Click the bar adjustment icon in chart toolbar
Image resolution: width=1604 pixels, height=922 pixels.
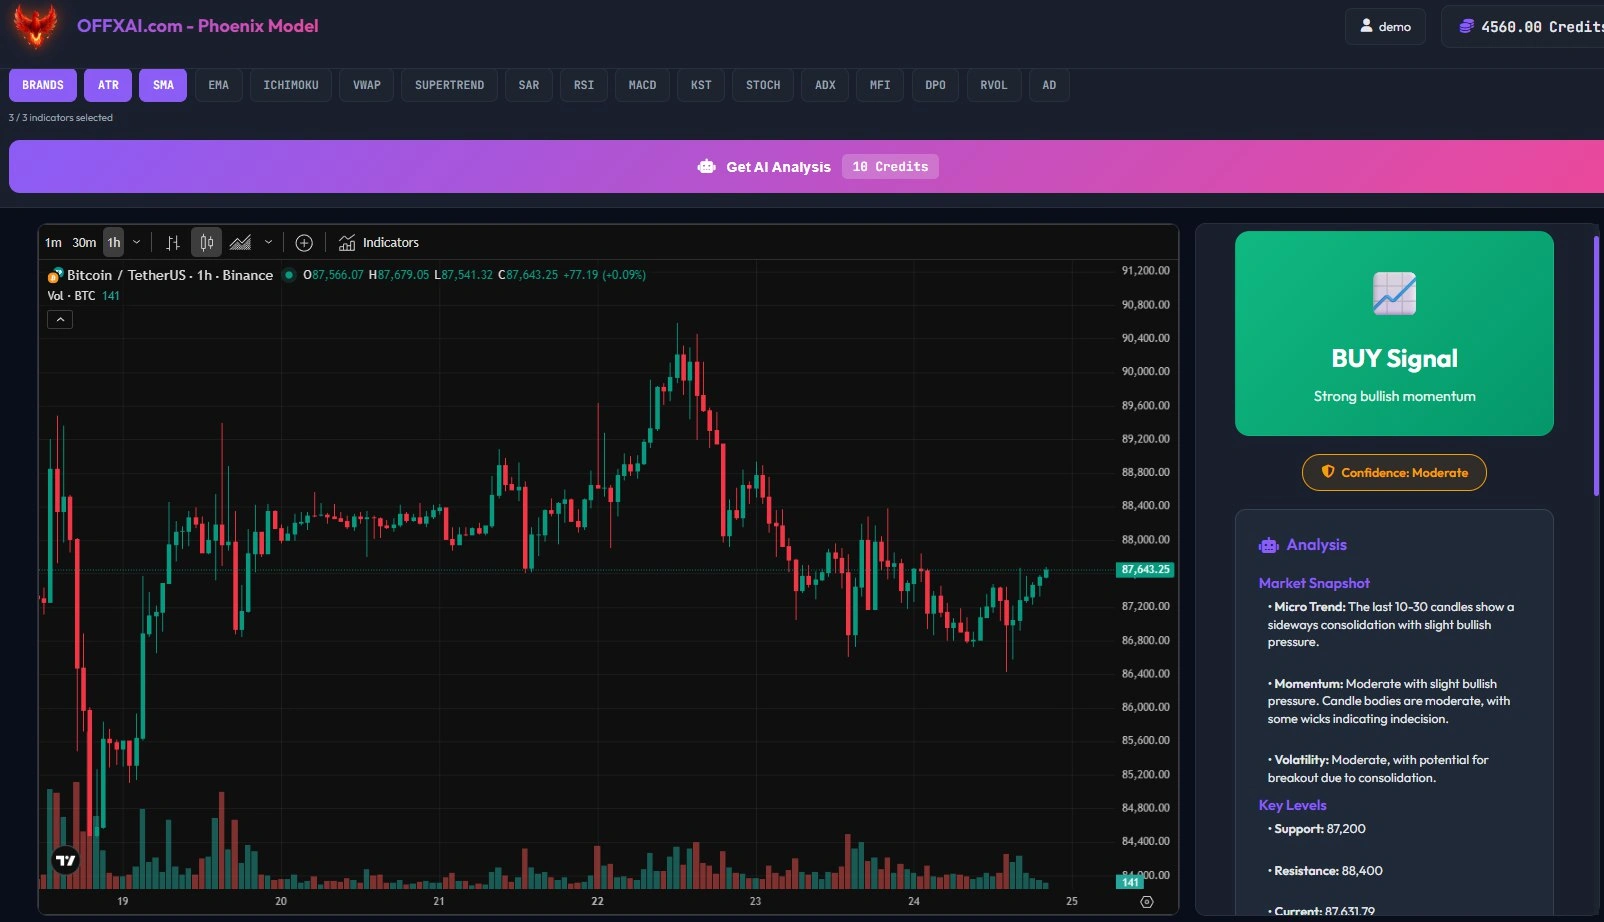coord(172,242)
